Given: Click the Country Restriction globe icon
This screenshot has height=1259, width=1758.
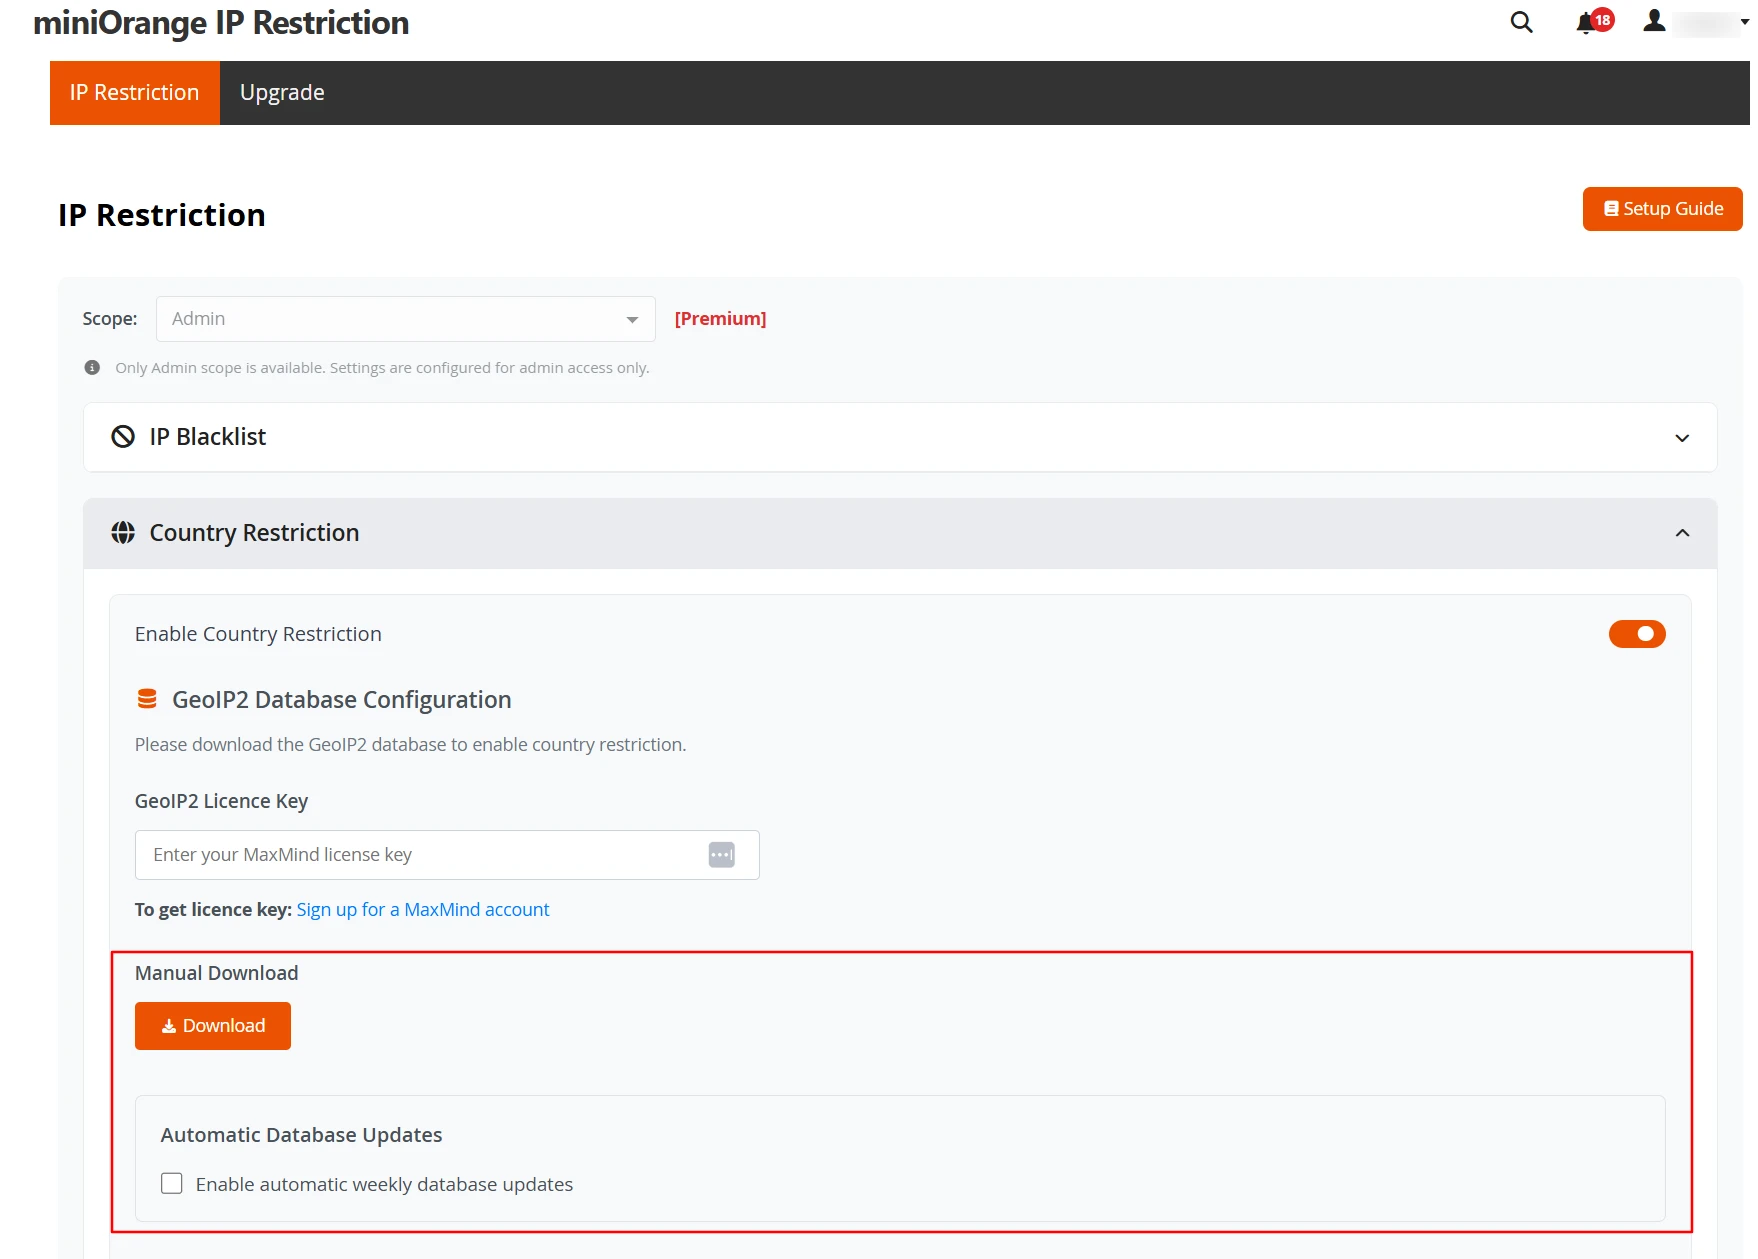Looking at the screenshot, I should coord(123,533).
